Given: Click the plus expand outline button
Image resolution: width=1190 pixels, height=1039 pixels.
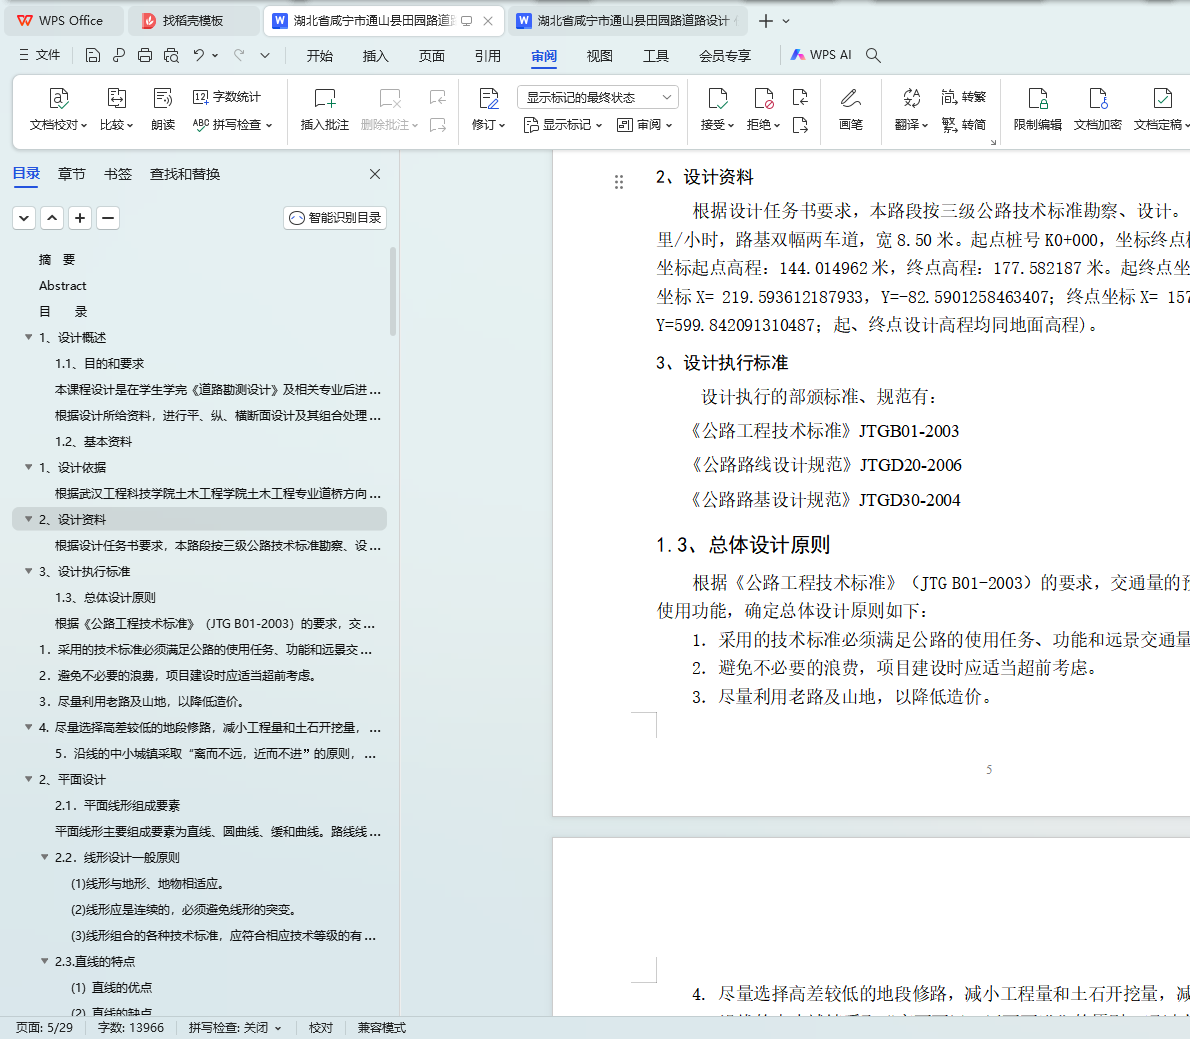Looking at the screenshot, I should [x=80, y=218].
